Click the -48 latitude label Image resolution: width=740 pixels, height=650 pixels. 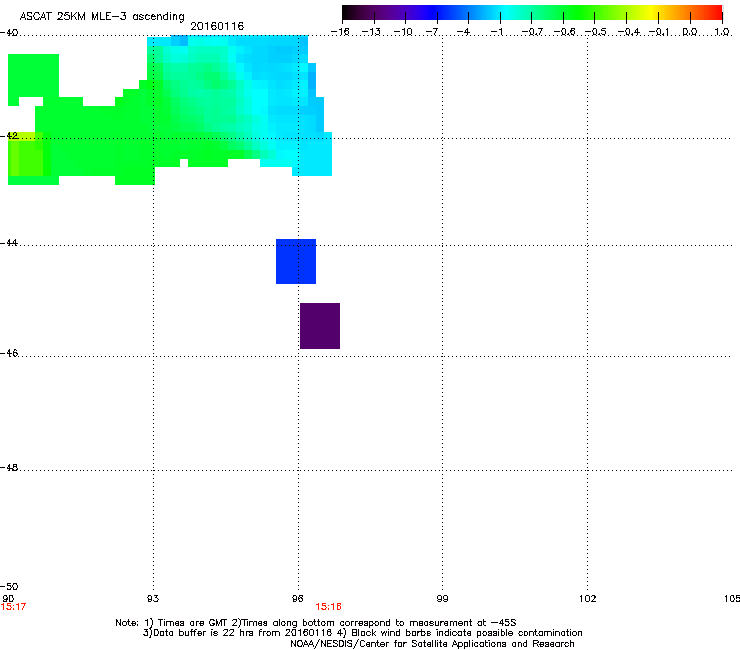pos(9,467)
